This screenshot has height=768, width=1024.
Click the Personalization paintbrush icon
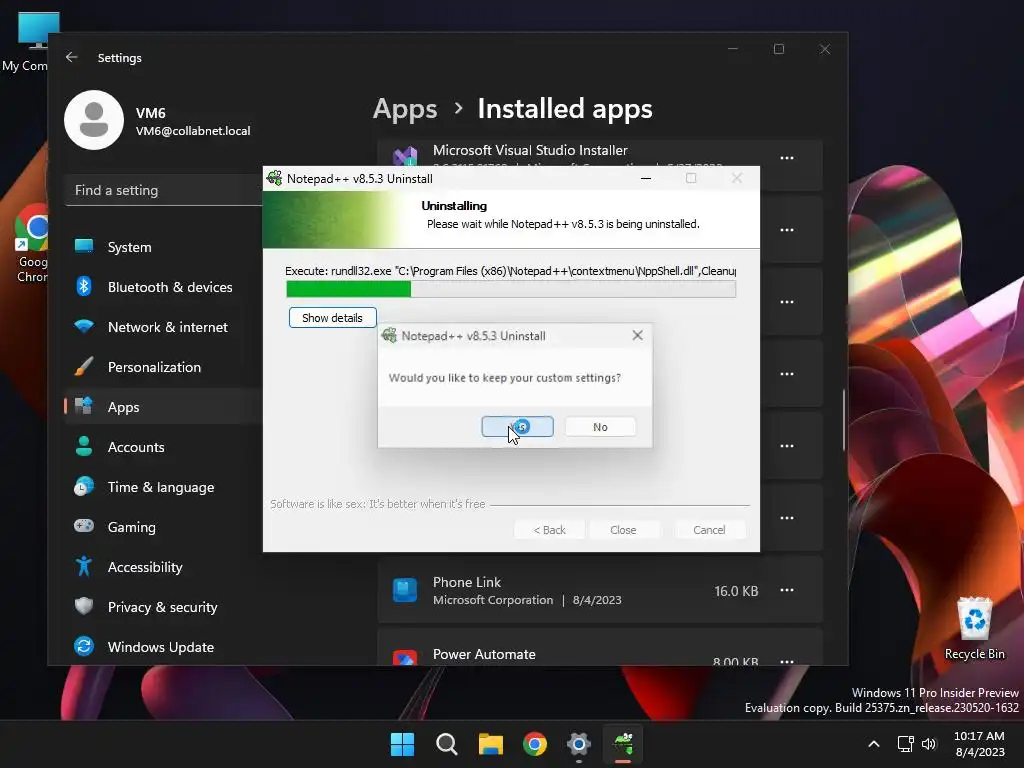[x=84, y=366]
